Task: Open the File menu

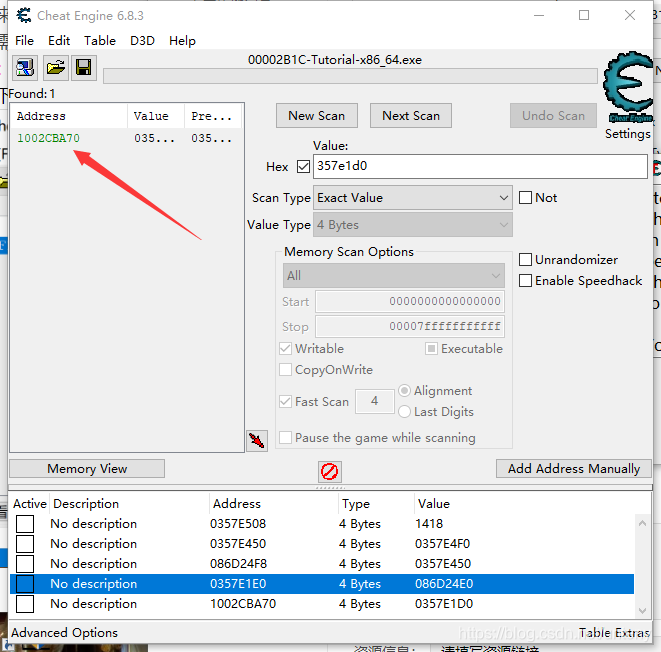Action: (24, 41)
